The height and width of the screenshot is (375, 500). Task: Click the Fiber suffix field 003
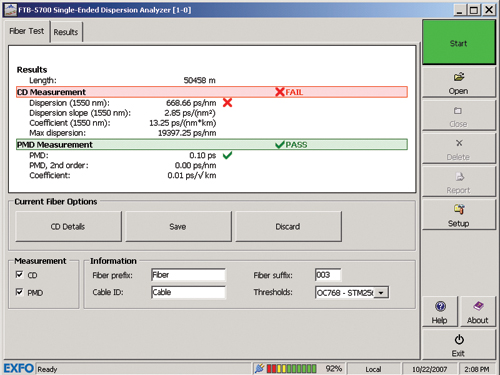[328, 275]
